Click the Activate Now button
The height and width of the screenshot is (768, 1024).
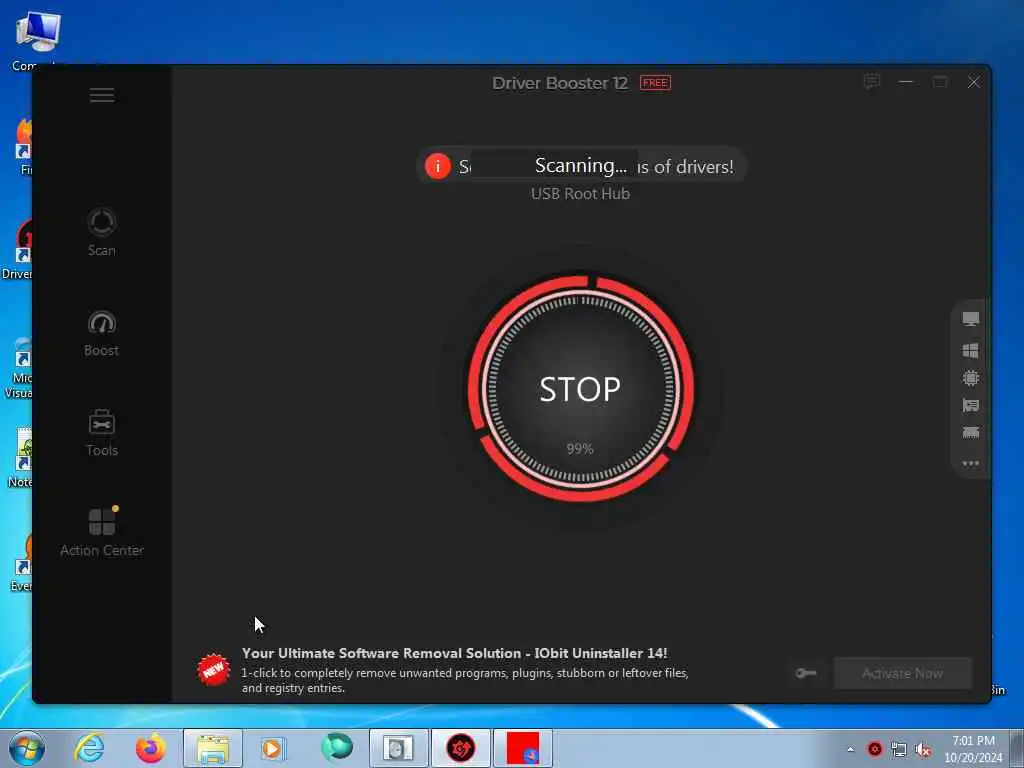(x=902, y=673)
